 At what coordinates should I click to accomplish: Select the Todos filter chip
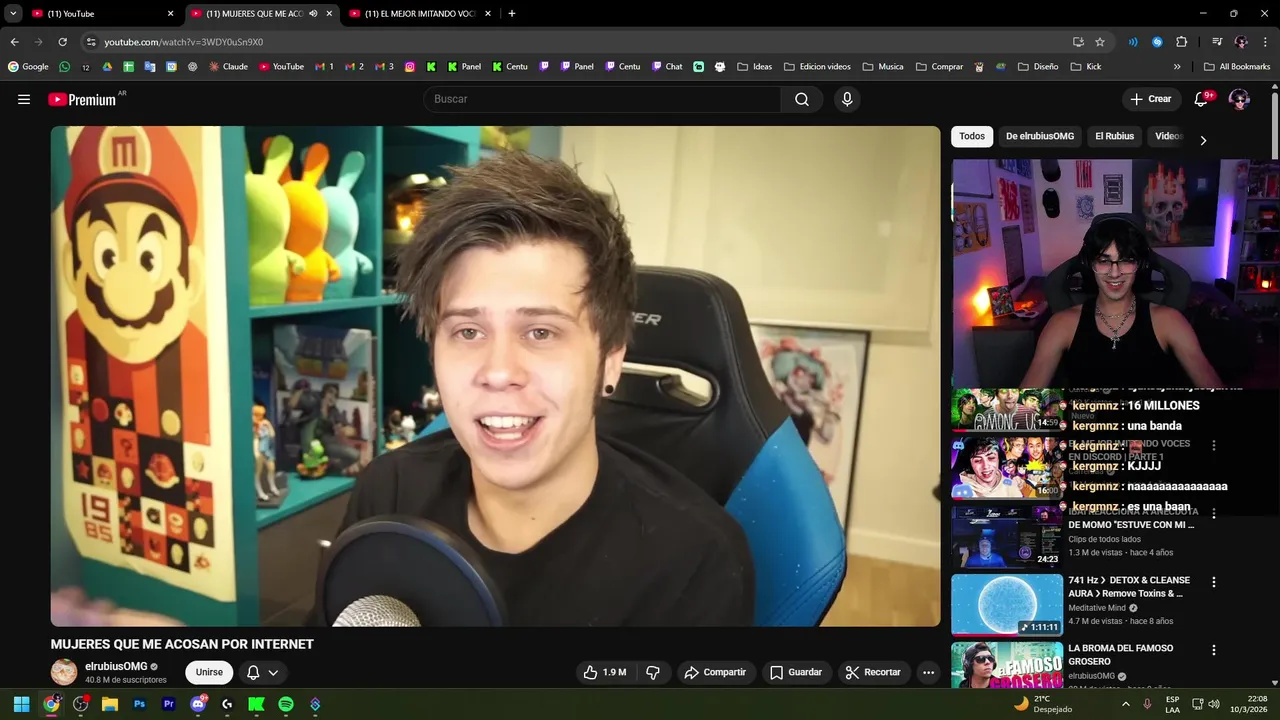tap(972, 136)
